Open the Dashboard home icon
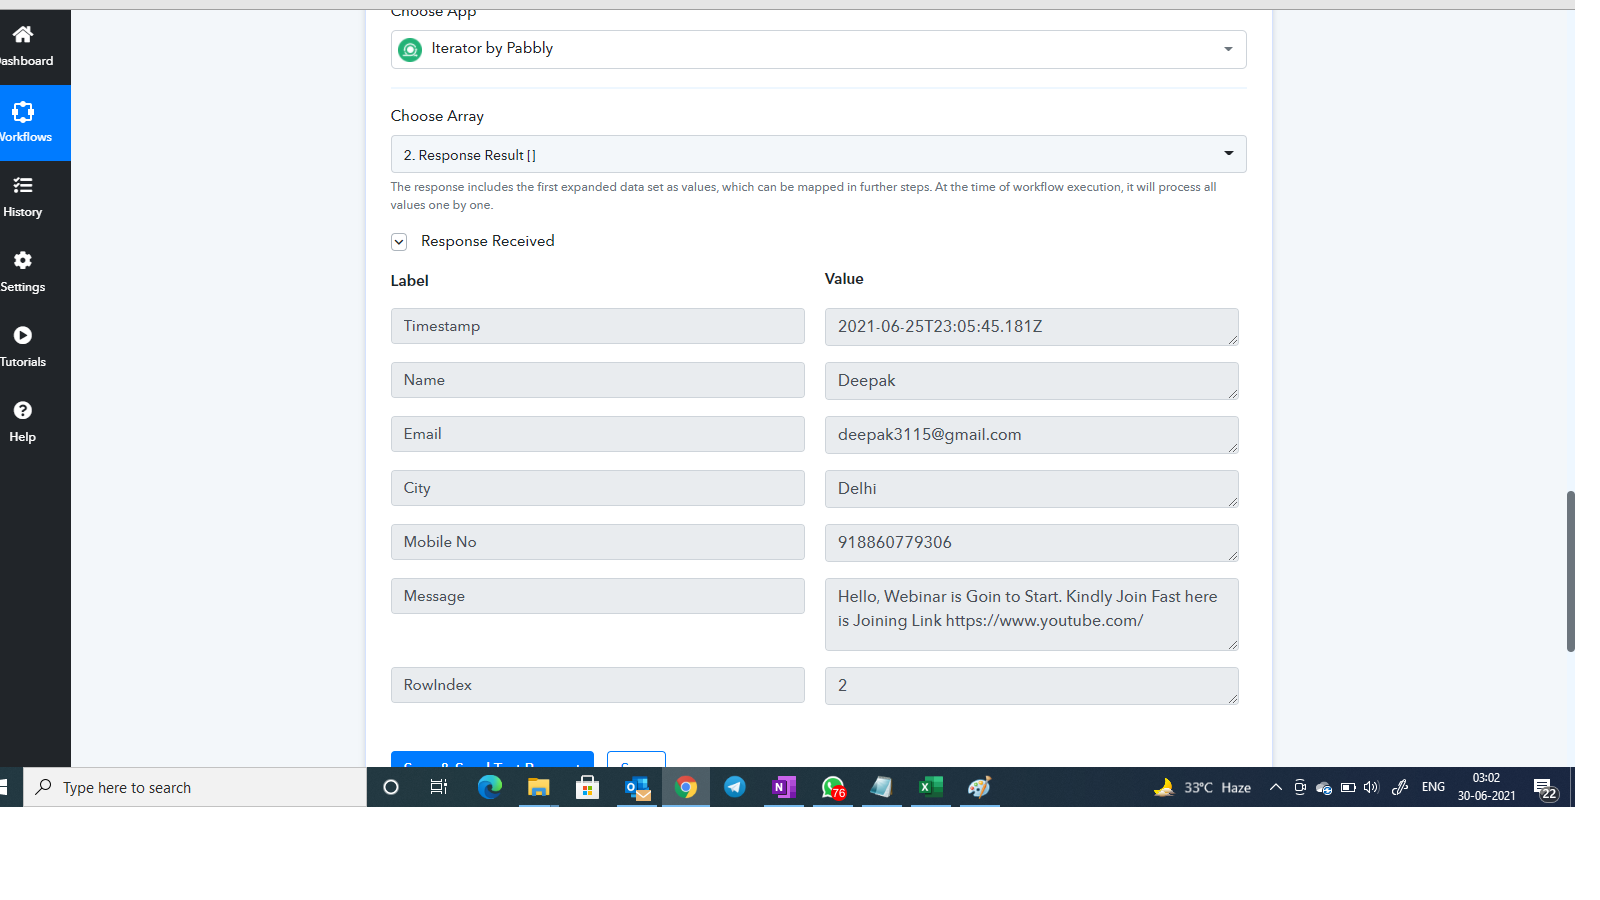Screen dimensions: 1600x900 pyautogui.click(x=23, y=34)
